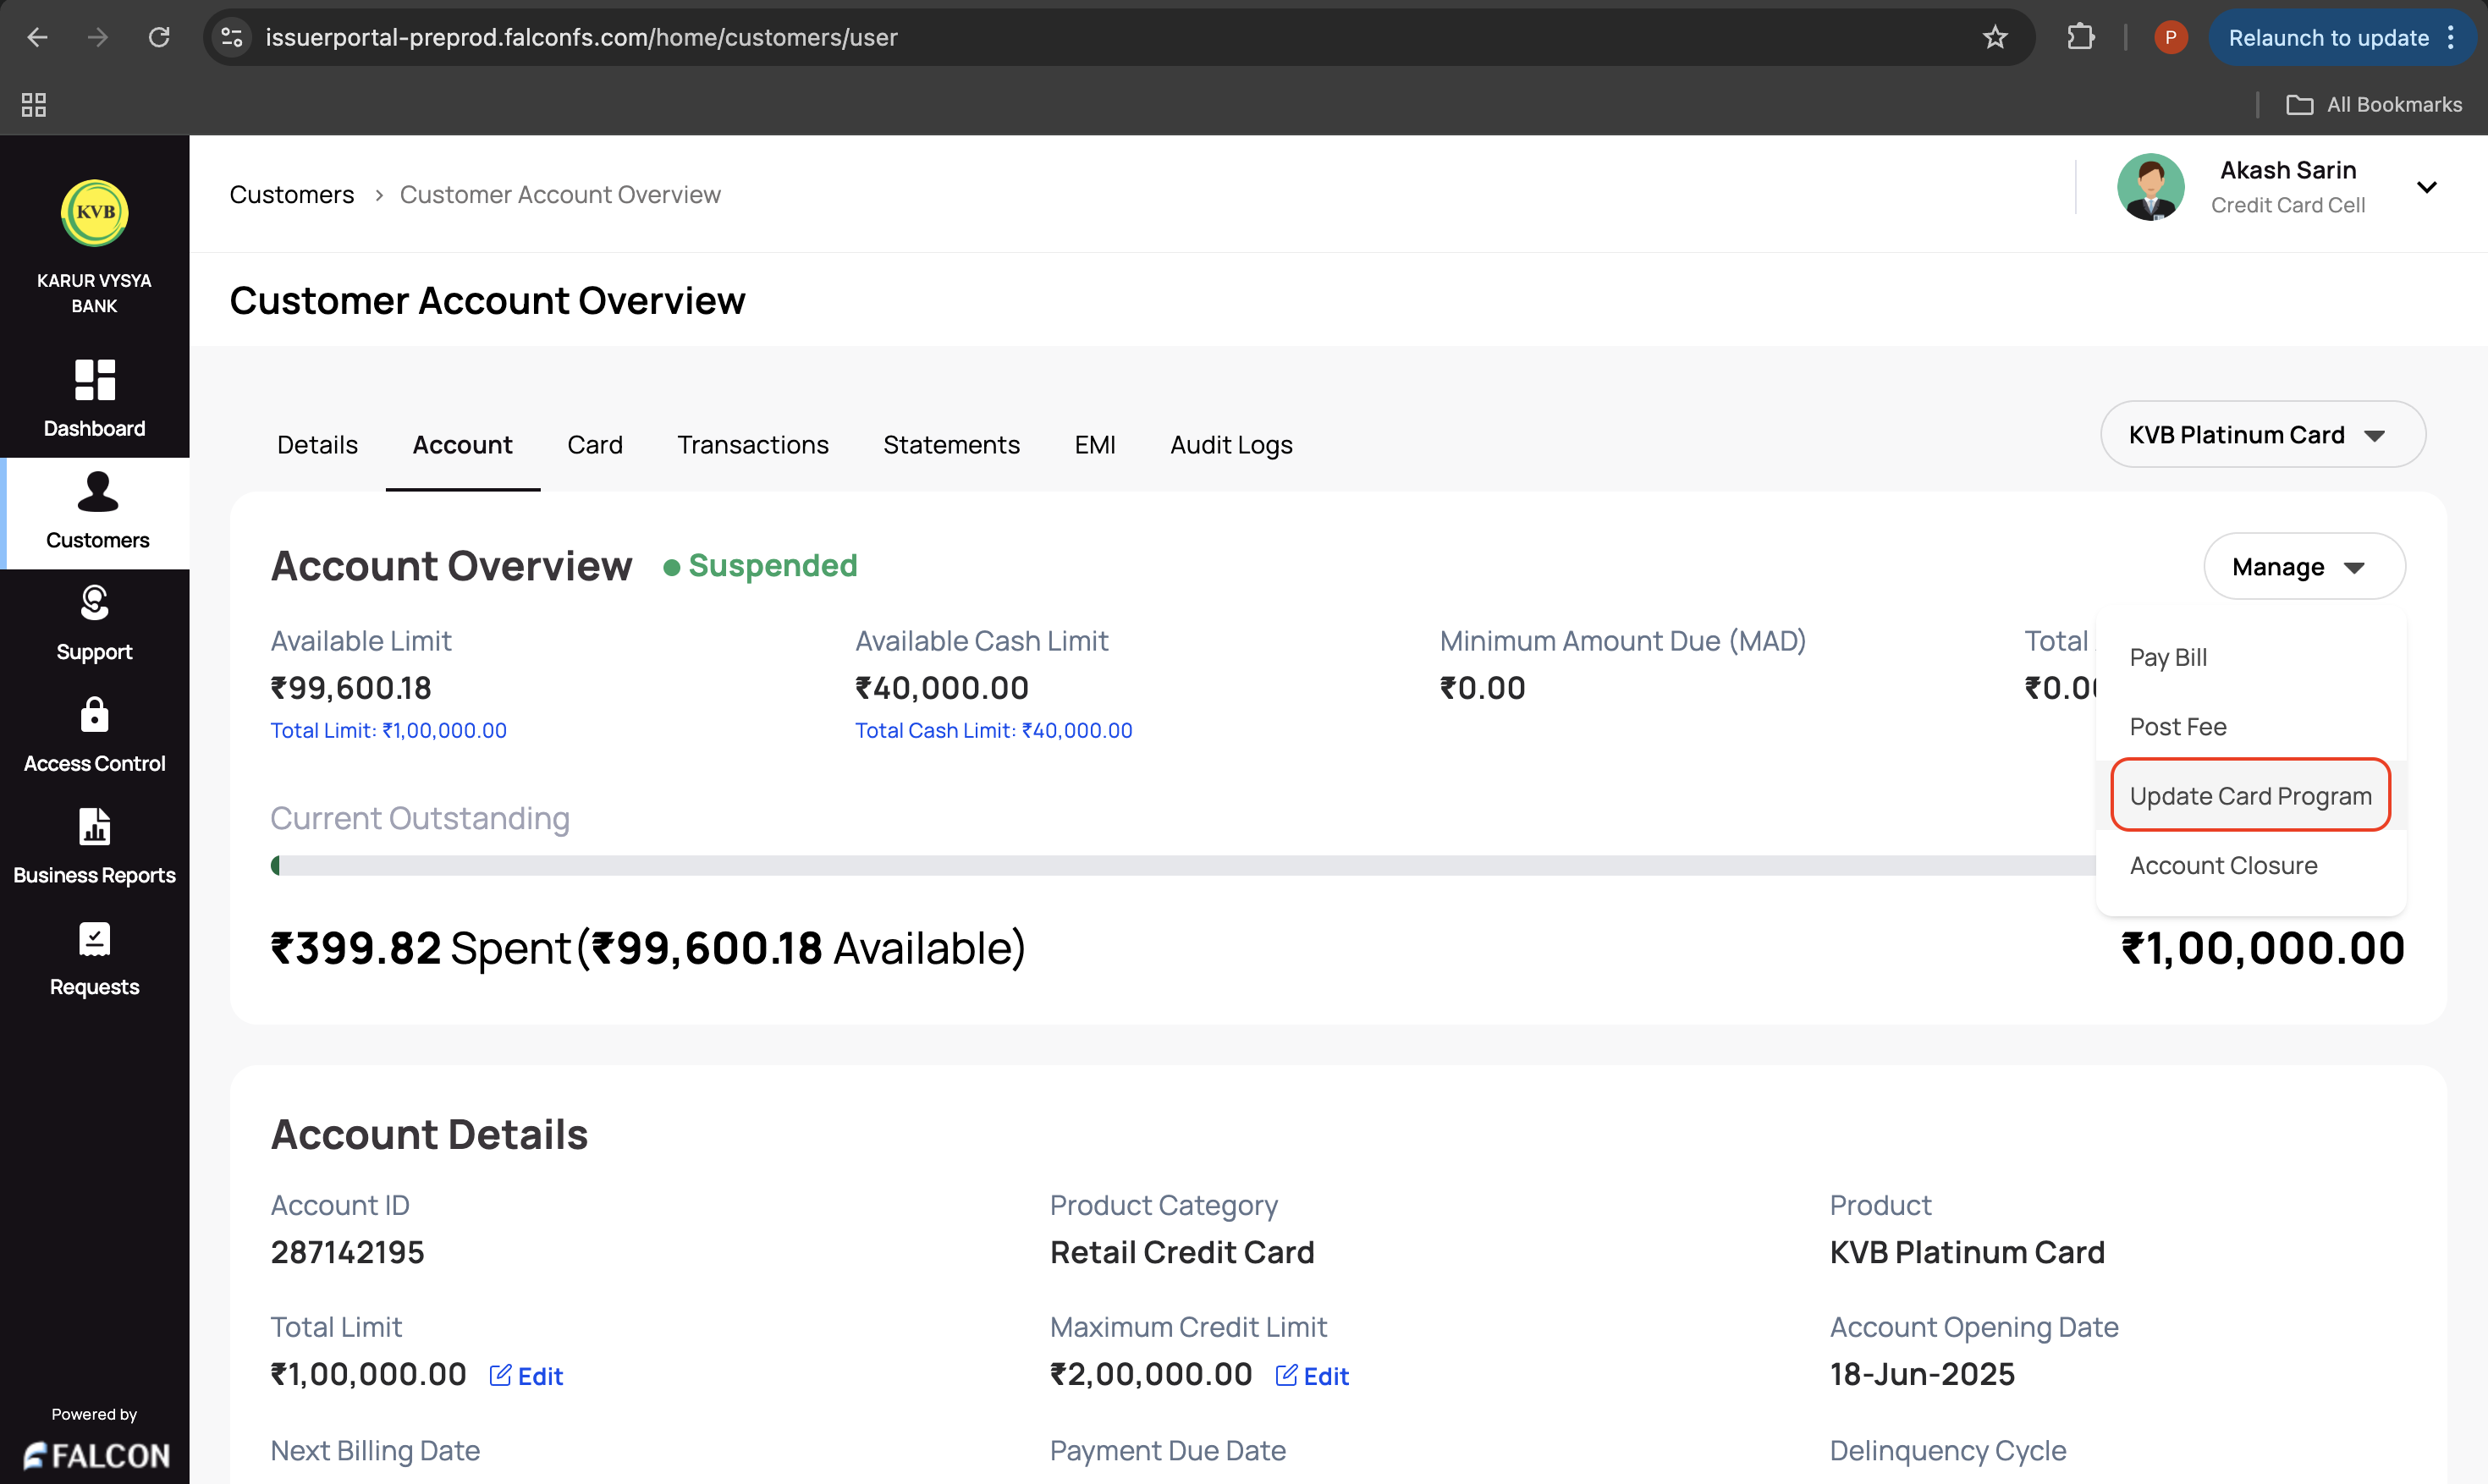Open the Dashboard icon in sidebar

95,381
